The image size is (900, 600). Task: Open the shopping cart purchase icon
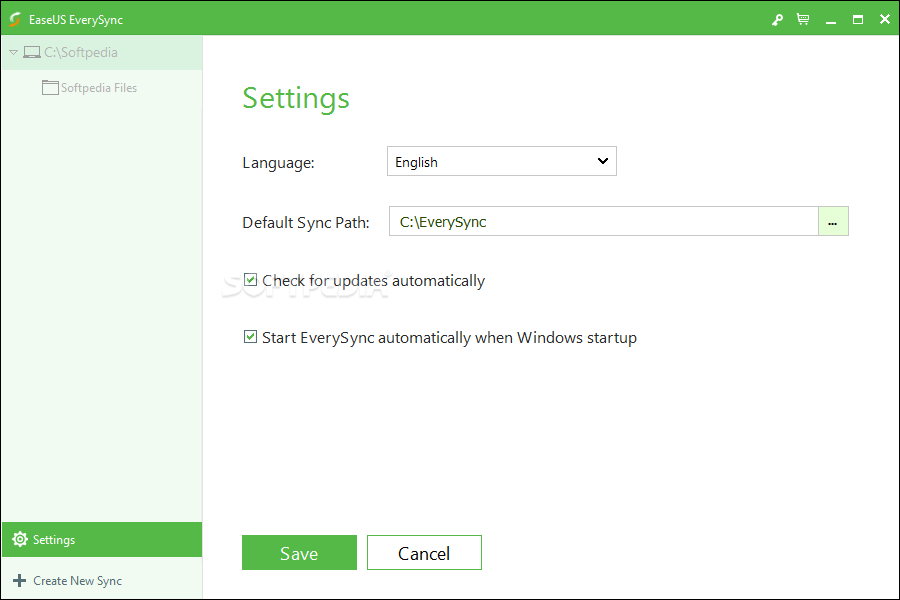click(x=803, y=20)
